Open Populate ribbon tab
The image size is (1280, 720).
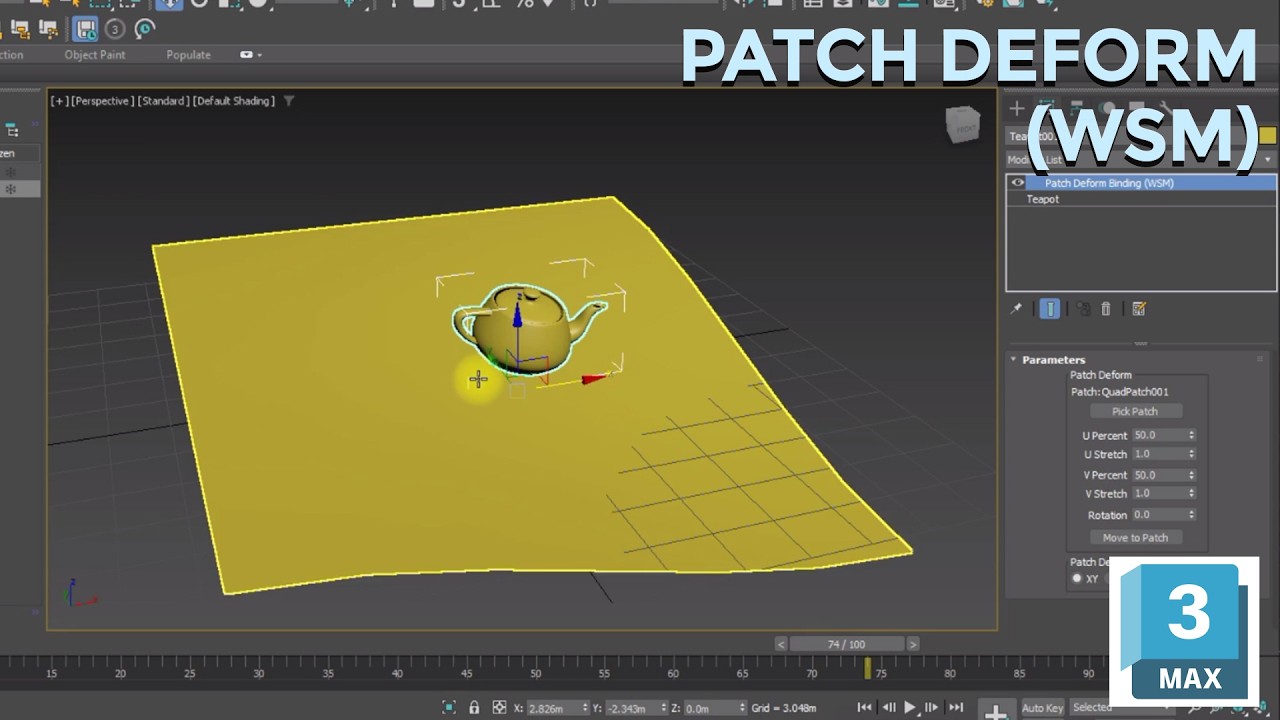[188, 55]
